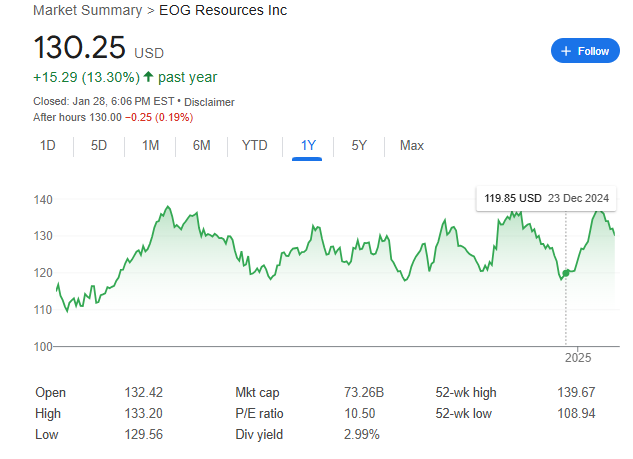This screenshot has height=459, width=633.
Task: Select the 6M time range tab
Action: pyautogui.click(x=201, y=145)
